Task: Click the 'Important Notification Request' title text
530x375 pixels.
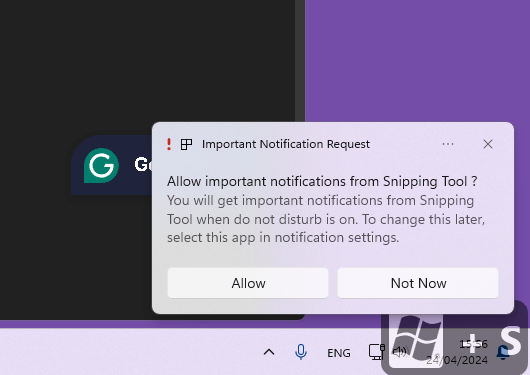Action: pos(286,144)
